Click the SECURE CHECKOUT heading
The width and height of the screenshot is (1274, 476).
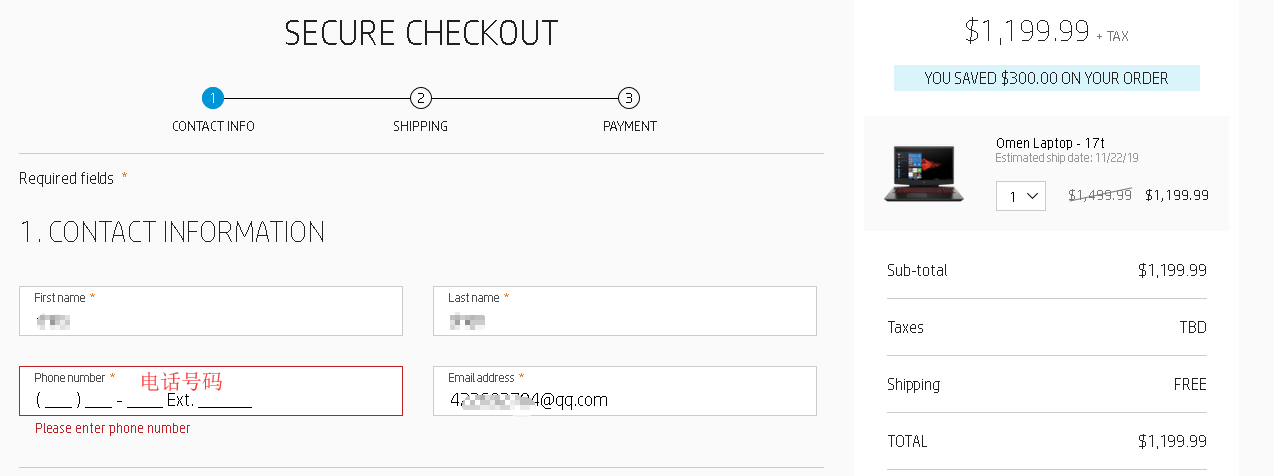421,33
